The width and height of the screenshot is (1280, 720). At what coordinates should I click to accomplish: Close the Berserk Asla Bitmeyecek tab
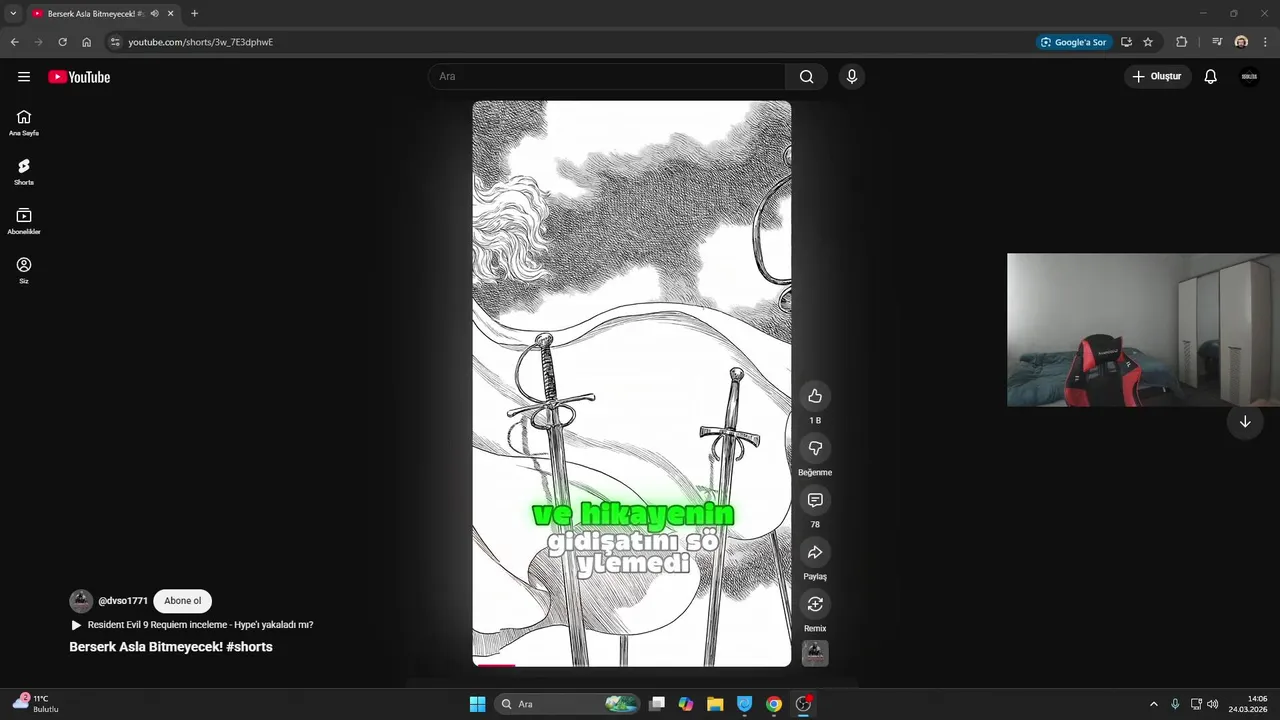click(171, 14)
